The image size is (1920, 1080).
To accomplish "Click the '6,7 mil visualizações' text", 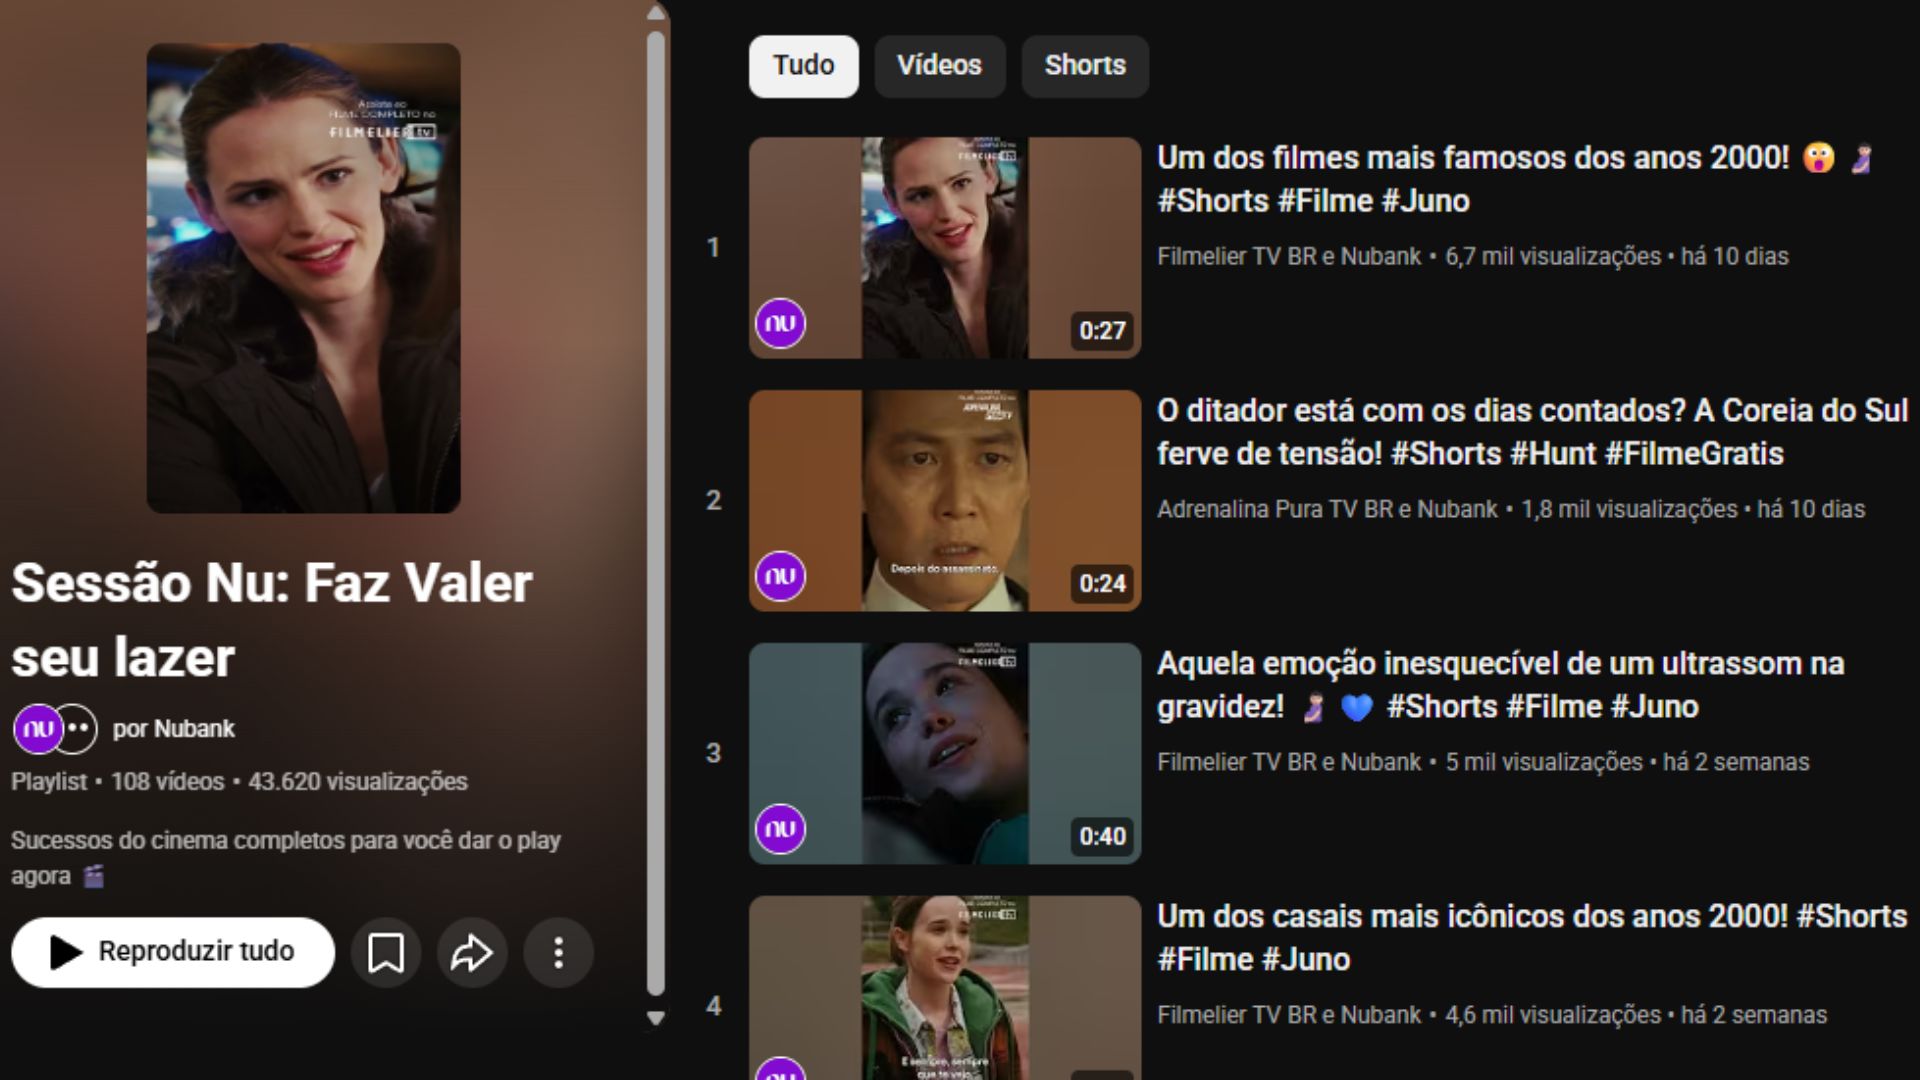I will click(x=1553, y=257).
